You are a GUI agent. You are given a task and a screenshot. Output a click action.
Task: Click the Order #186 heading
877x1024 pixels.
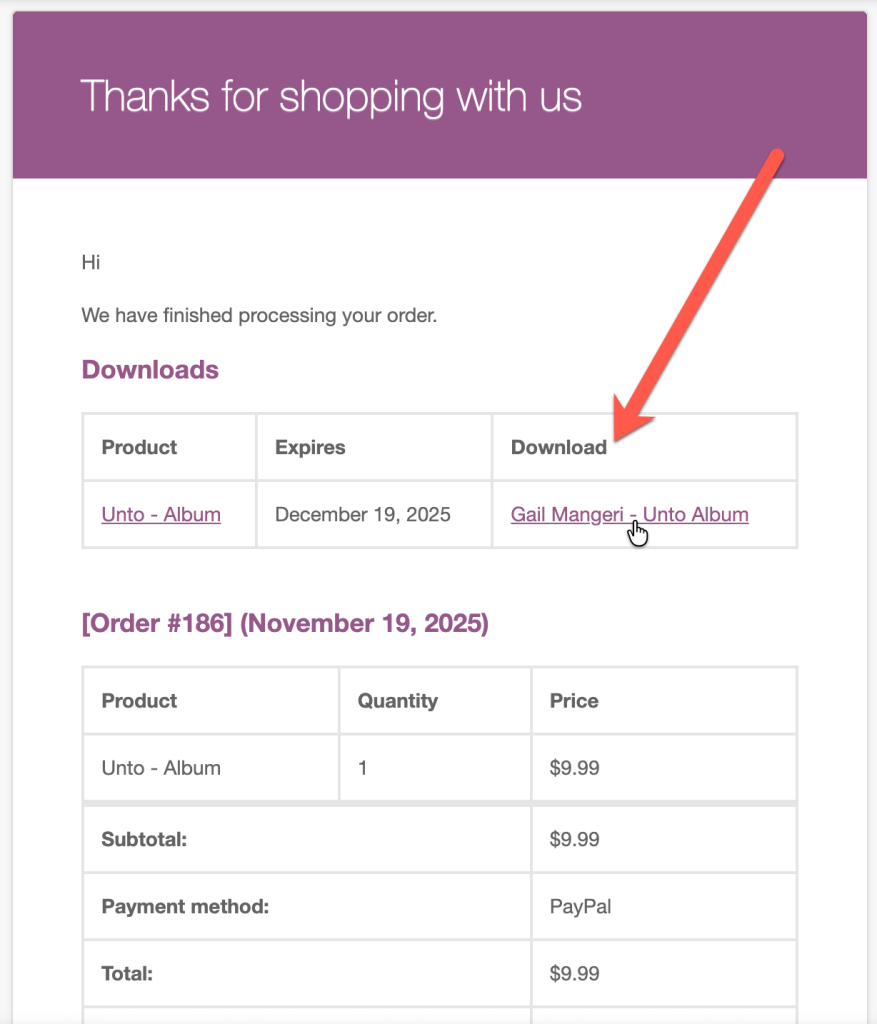point(285,624)
